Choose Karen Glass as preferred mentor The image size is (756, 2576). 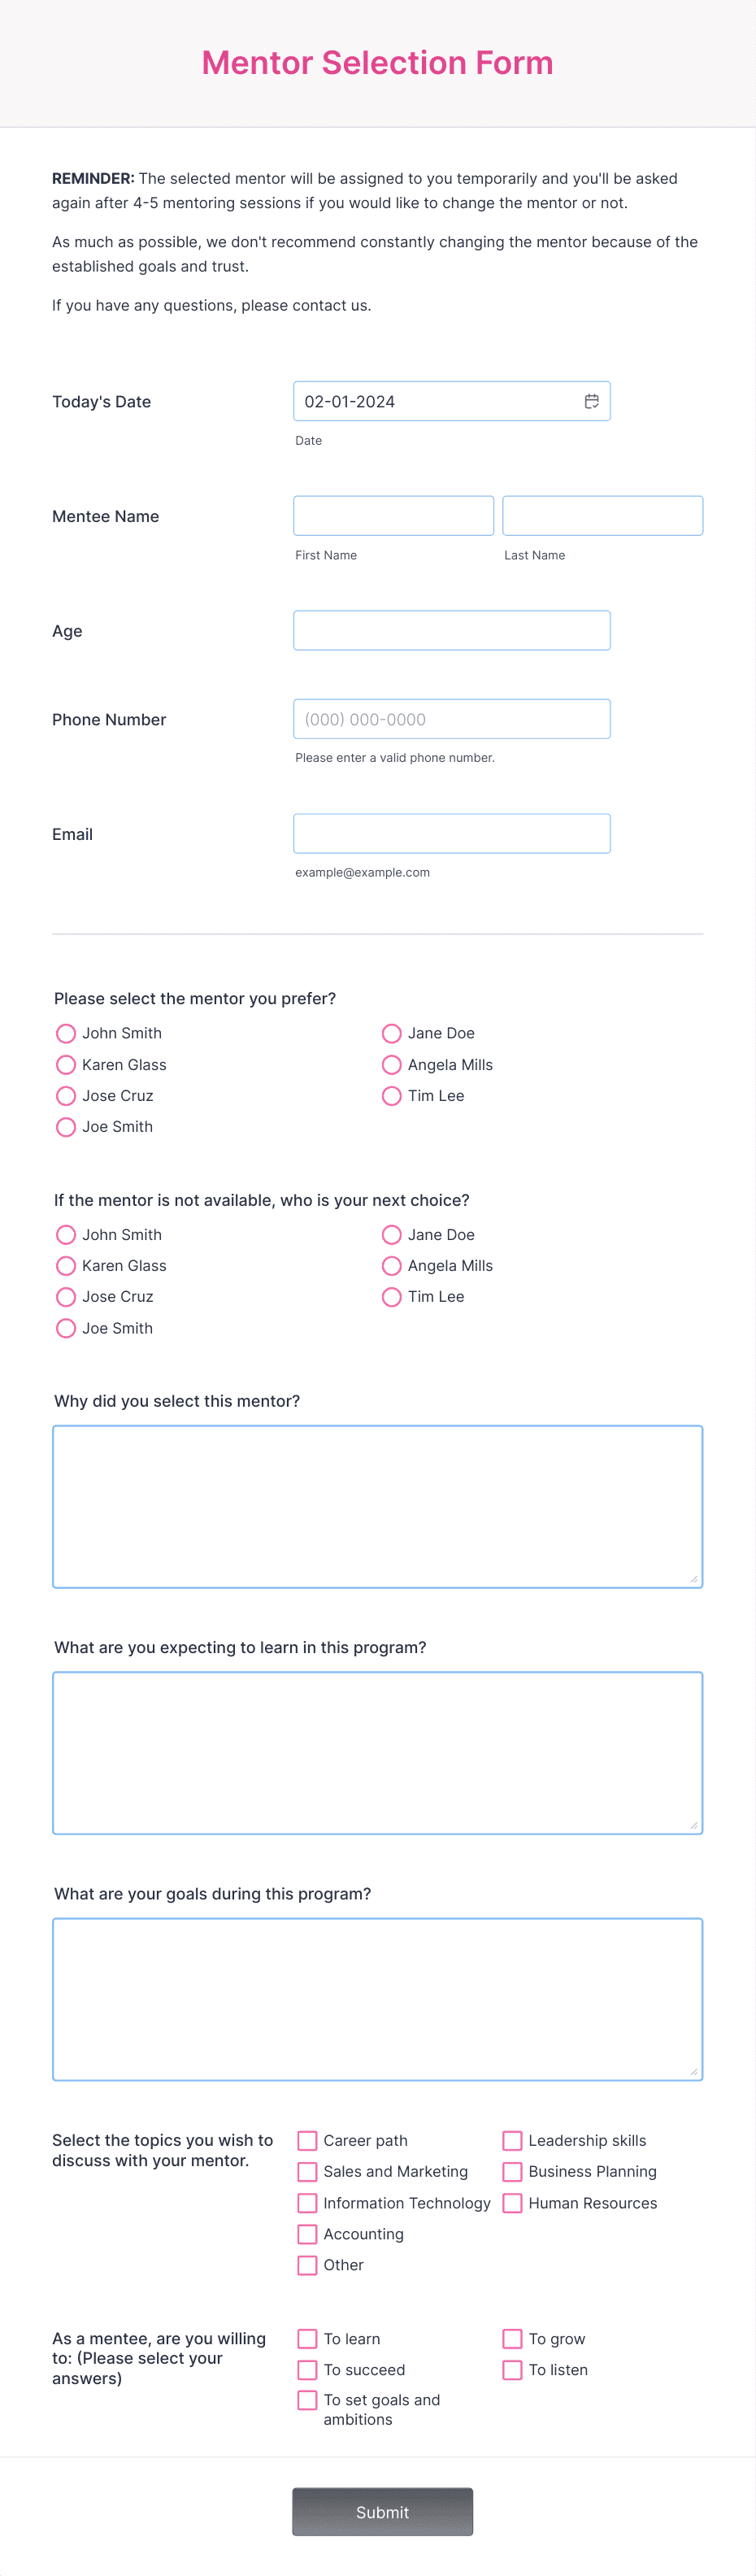point(66,1064)
